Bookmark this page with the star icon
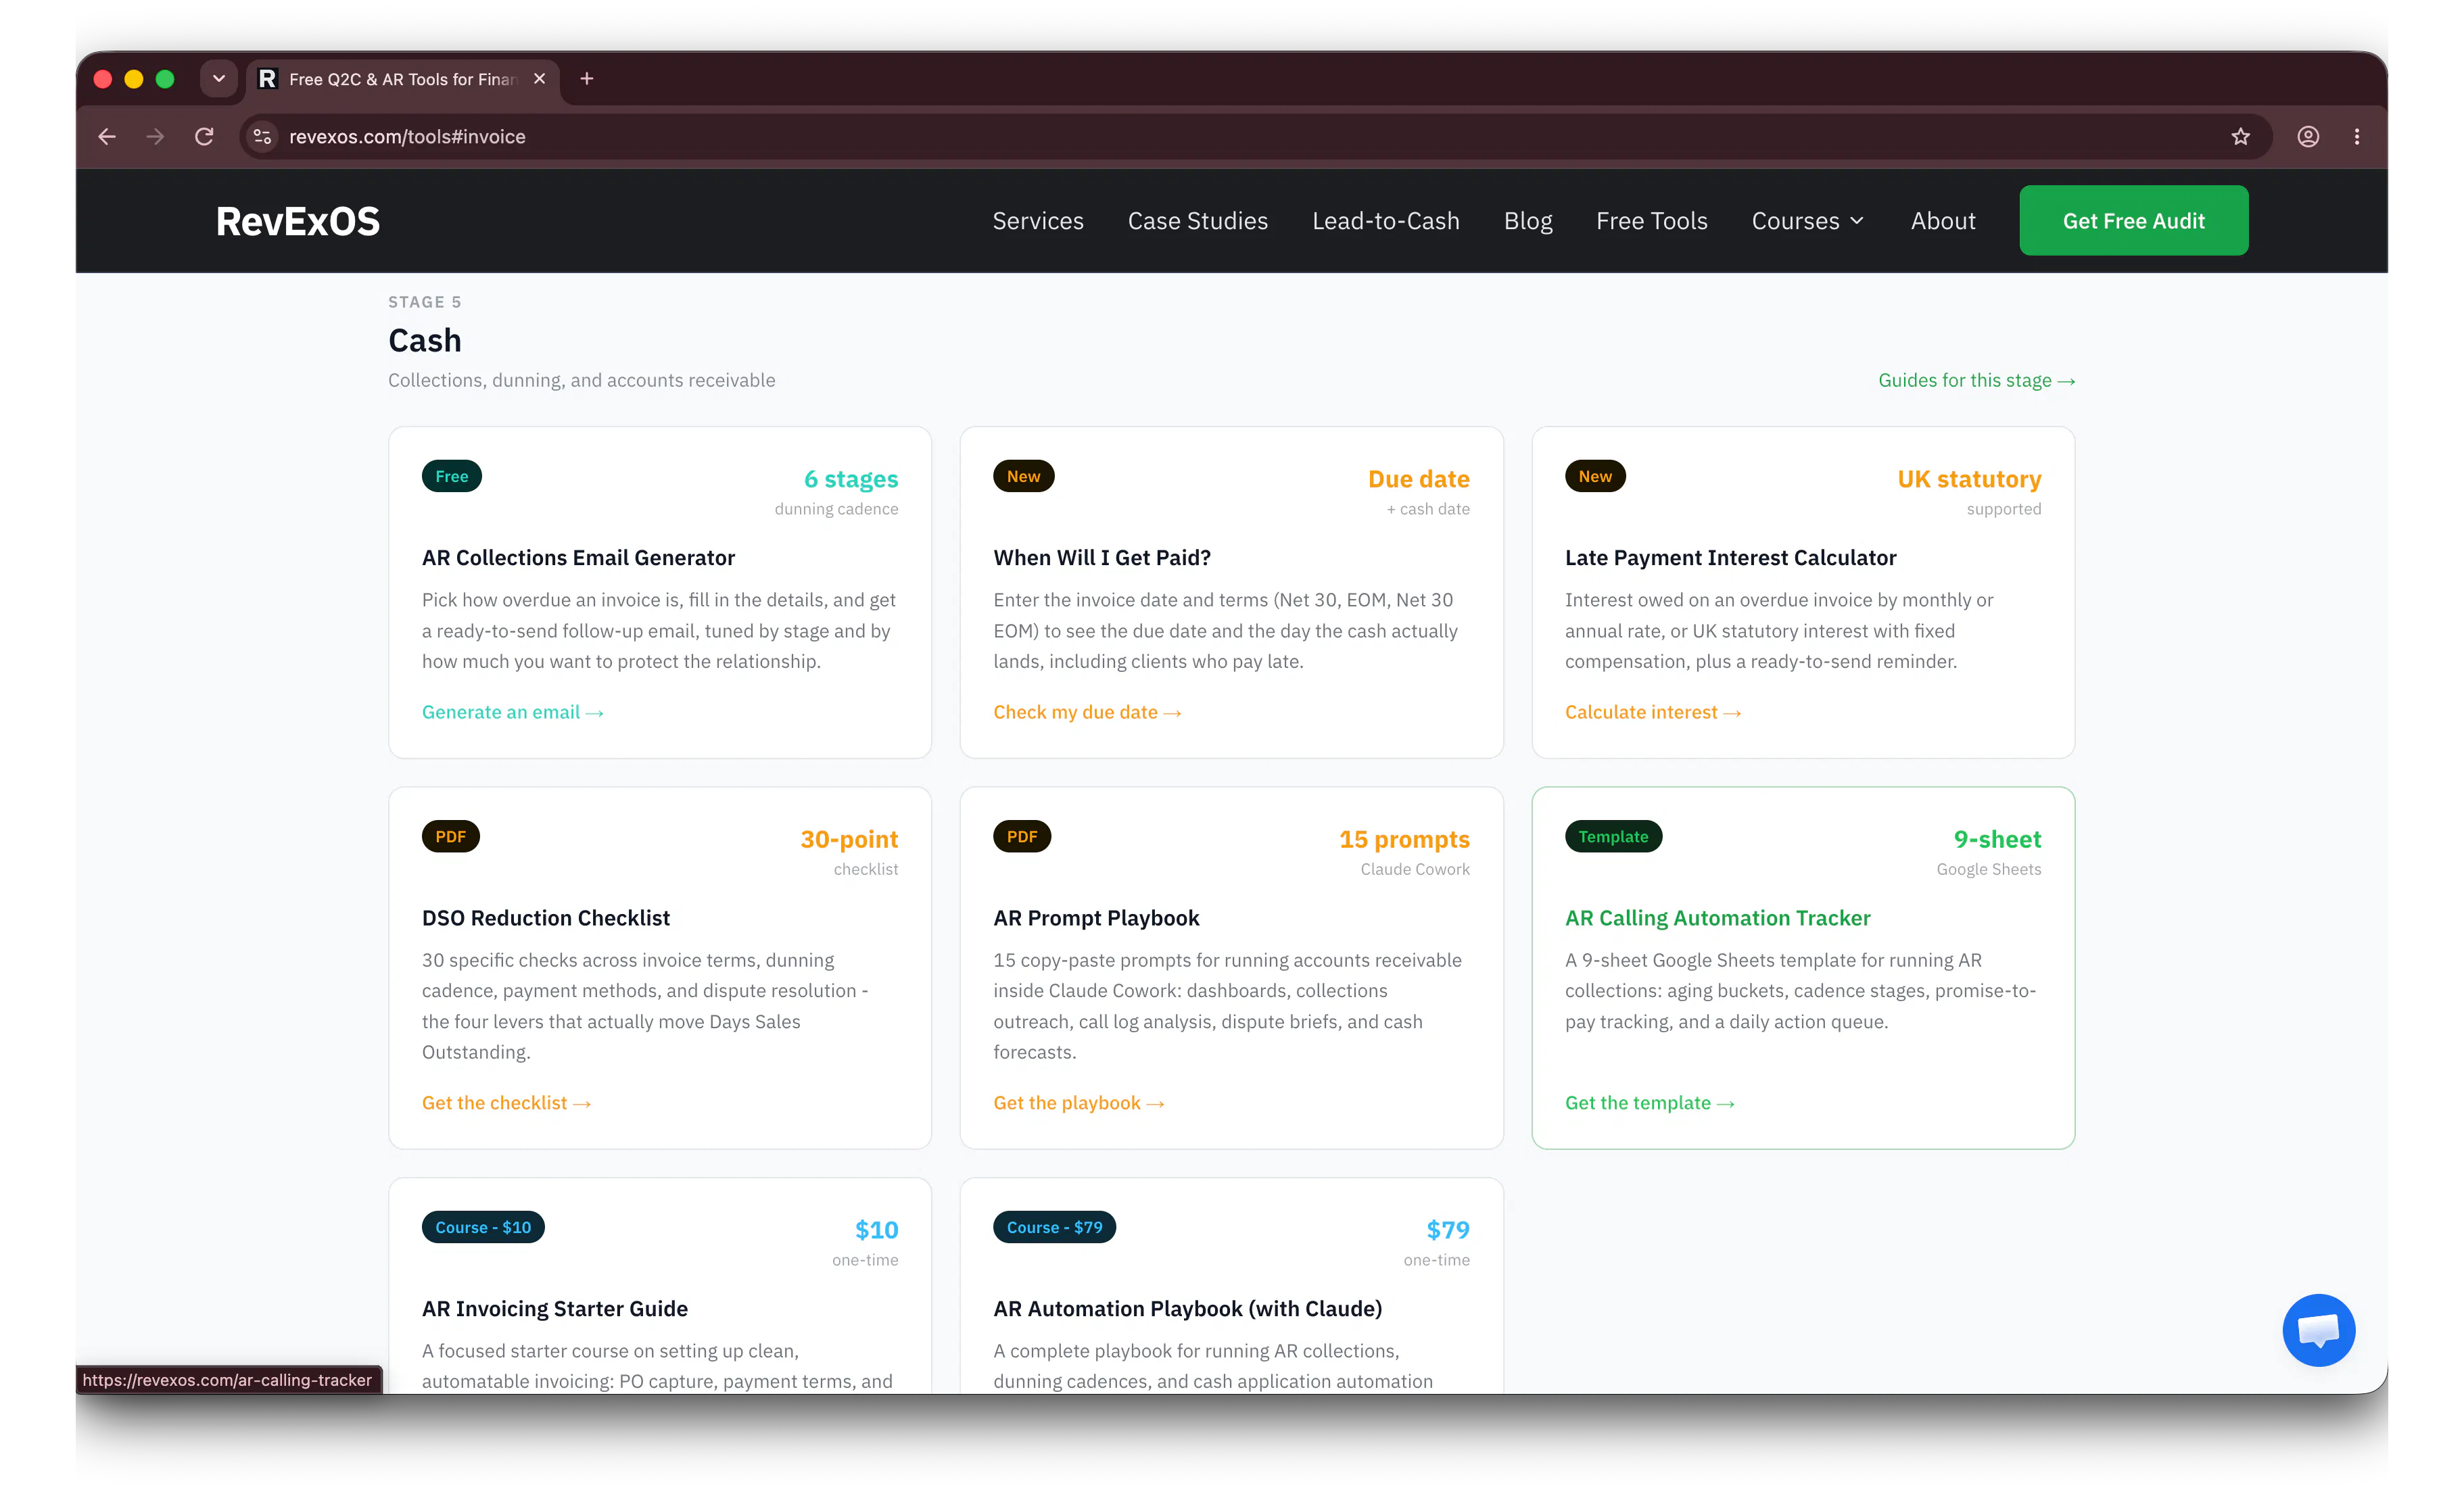 tap(2240, 136)
